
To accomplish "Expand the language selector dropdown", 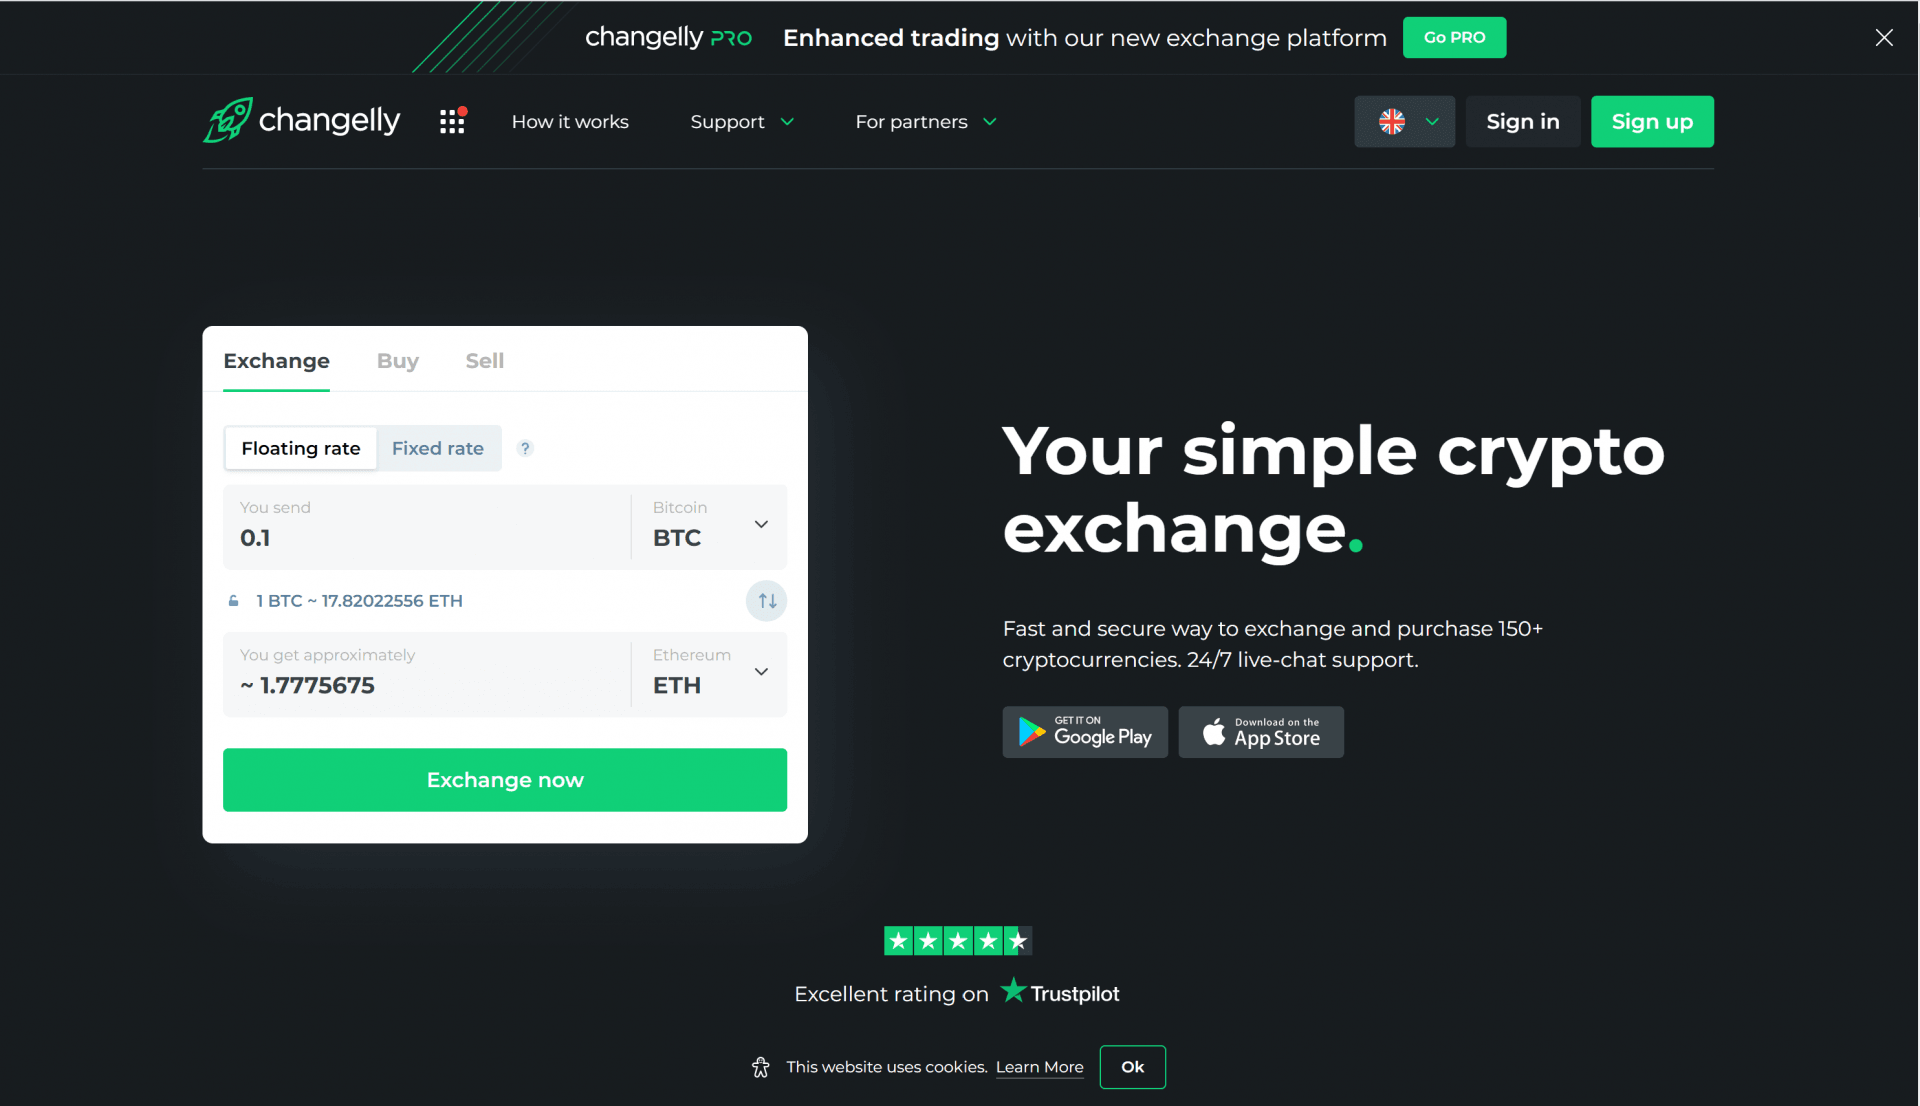I will point(1404,121).
